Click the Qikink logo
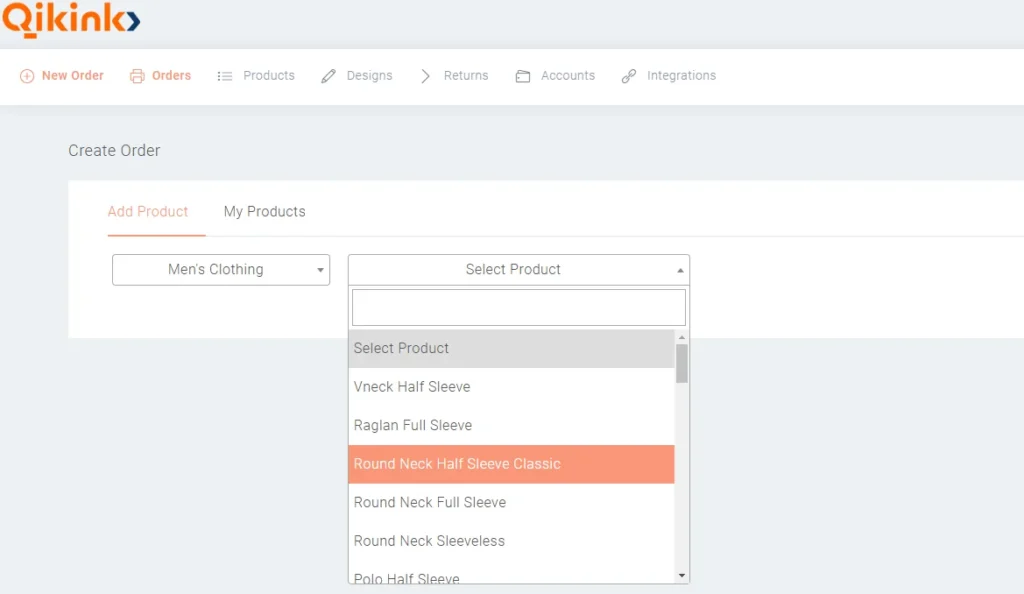 pyautogui.click(x=71, y=19)
